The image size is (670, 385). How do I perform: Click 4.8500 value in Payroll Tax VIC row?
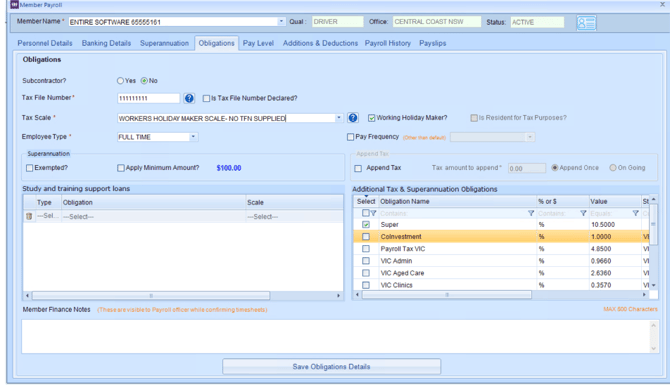pyautogui.click(x=601, y=249)
